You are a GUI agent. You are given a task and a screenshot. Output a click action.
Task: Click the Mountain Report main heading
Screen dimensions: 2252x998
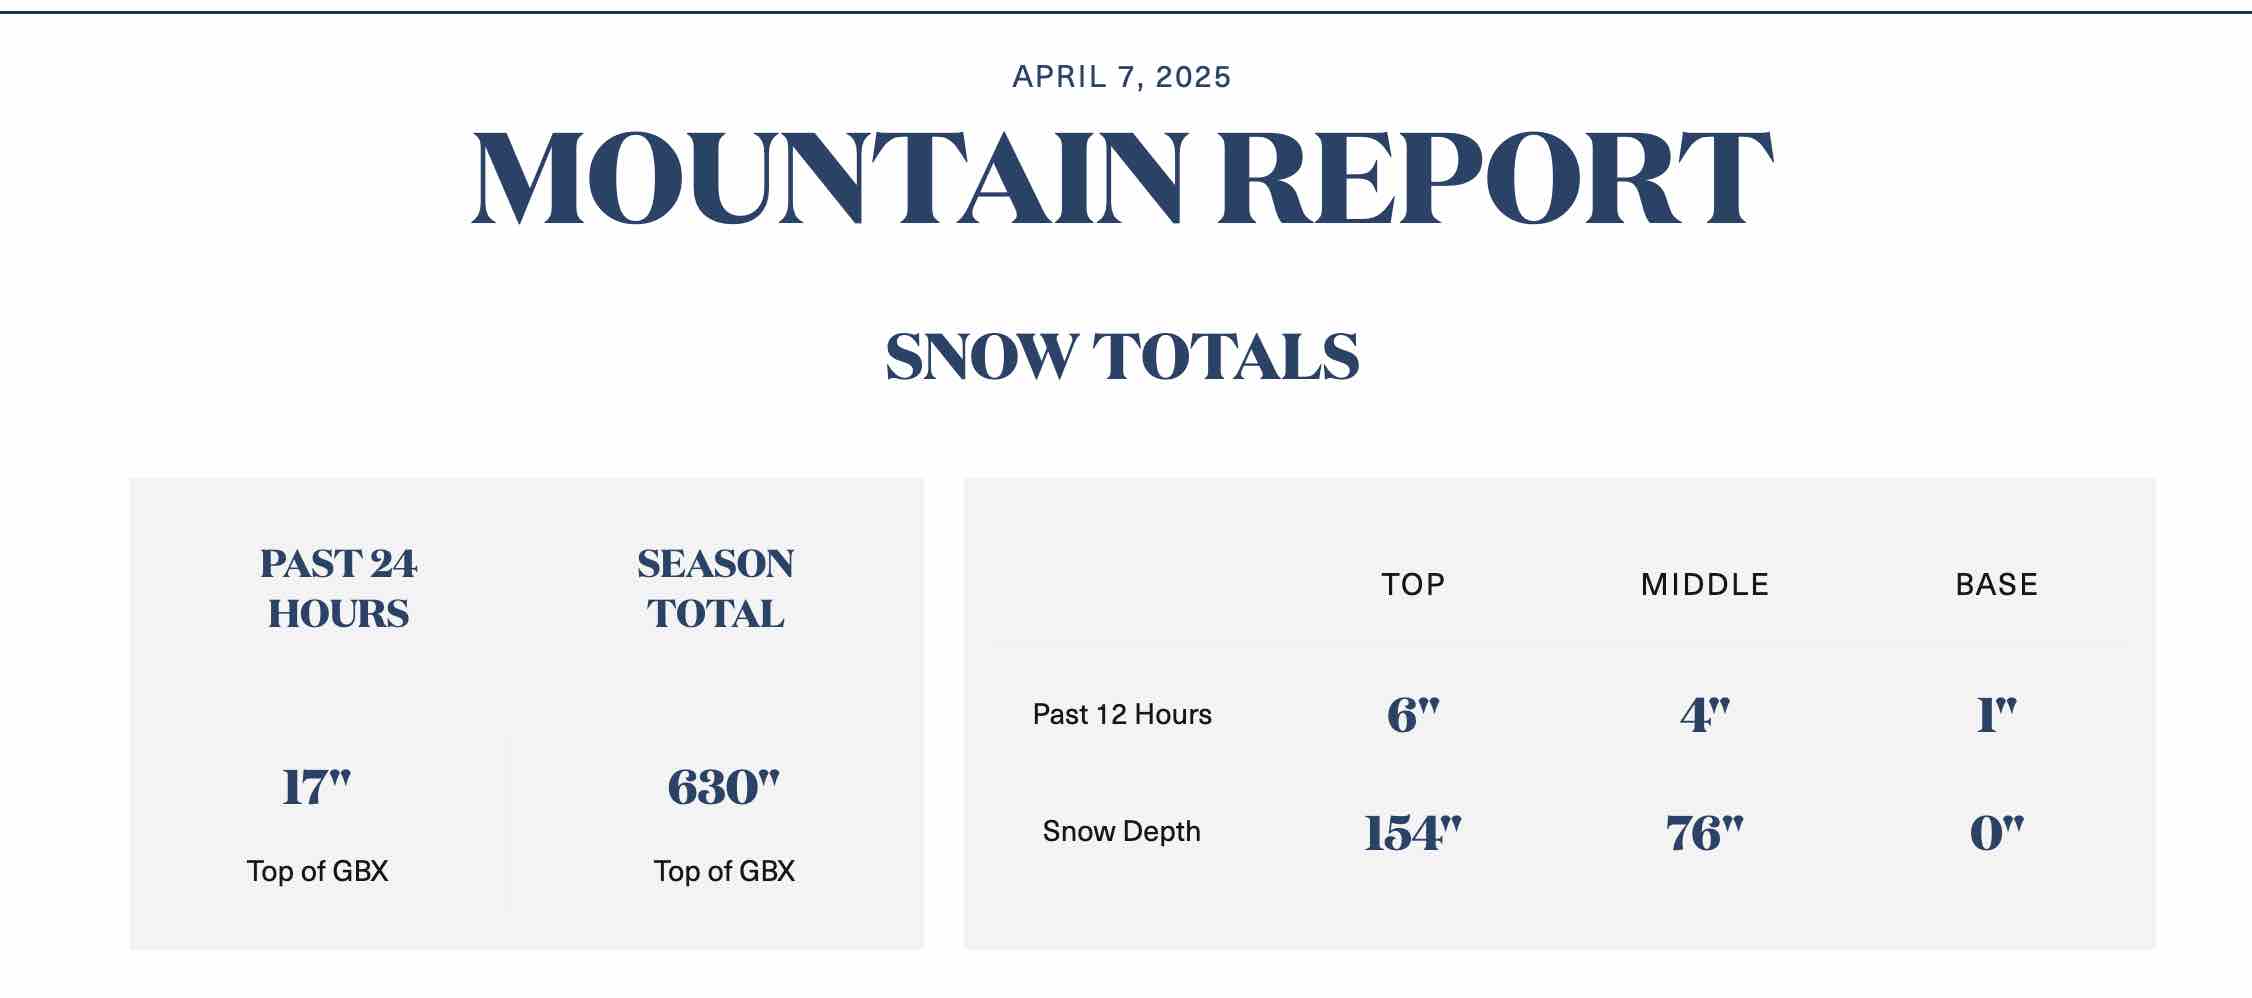pyautogui.click(x=1121, y=178)
